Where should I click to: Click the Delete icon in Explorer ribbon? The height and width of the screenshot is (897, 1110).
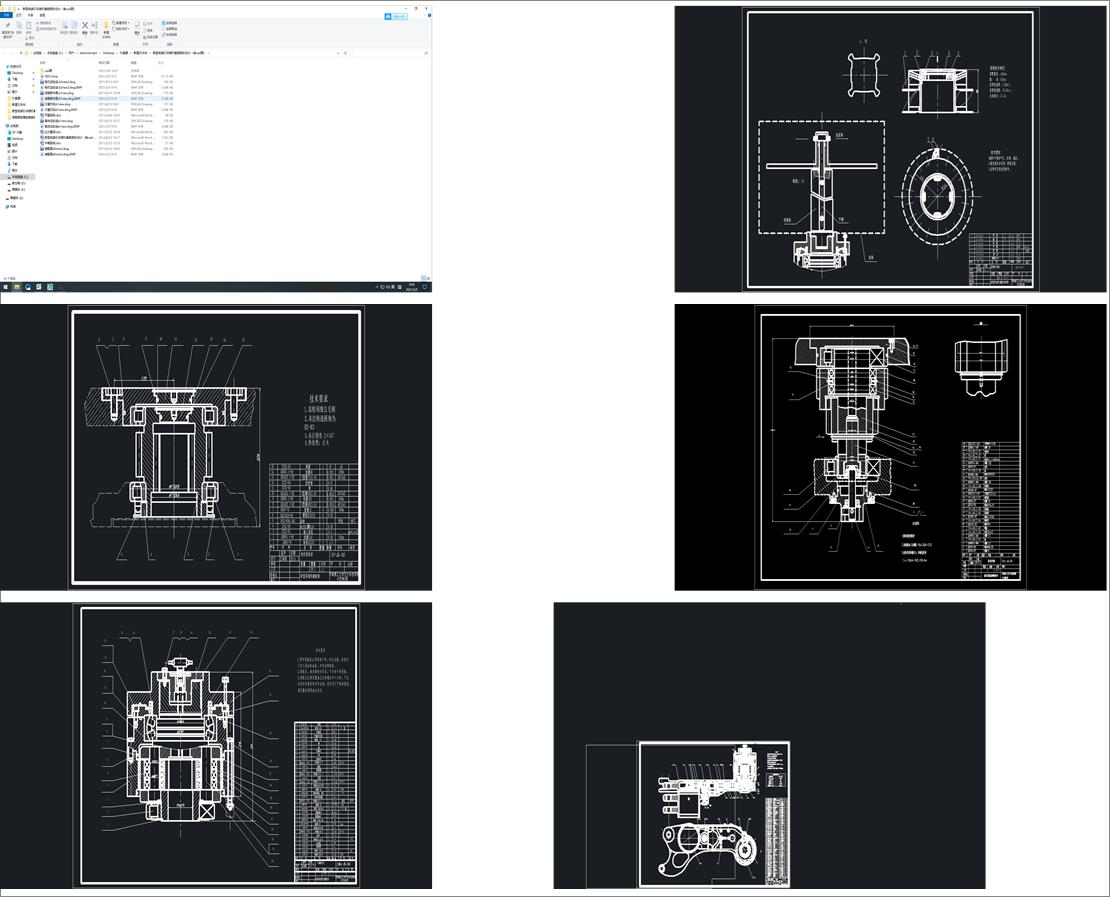[84, 27]
